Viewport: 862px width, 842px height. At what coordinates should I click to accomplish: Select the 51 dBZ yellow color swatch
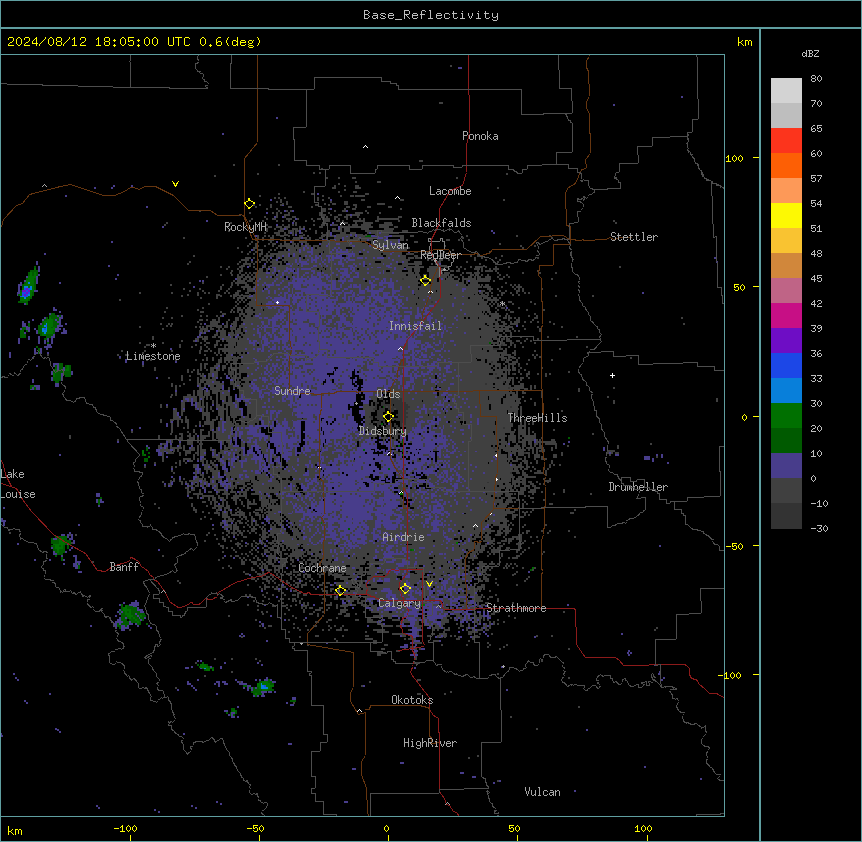(786, 215)
